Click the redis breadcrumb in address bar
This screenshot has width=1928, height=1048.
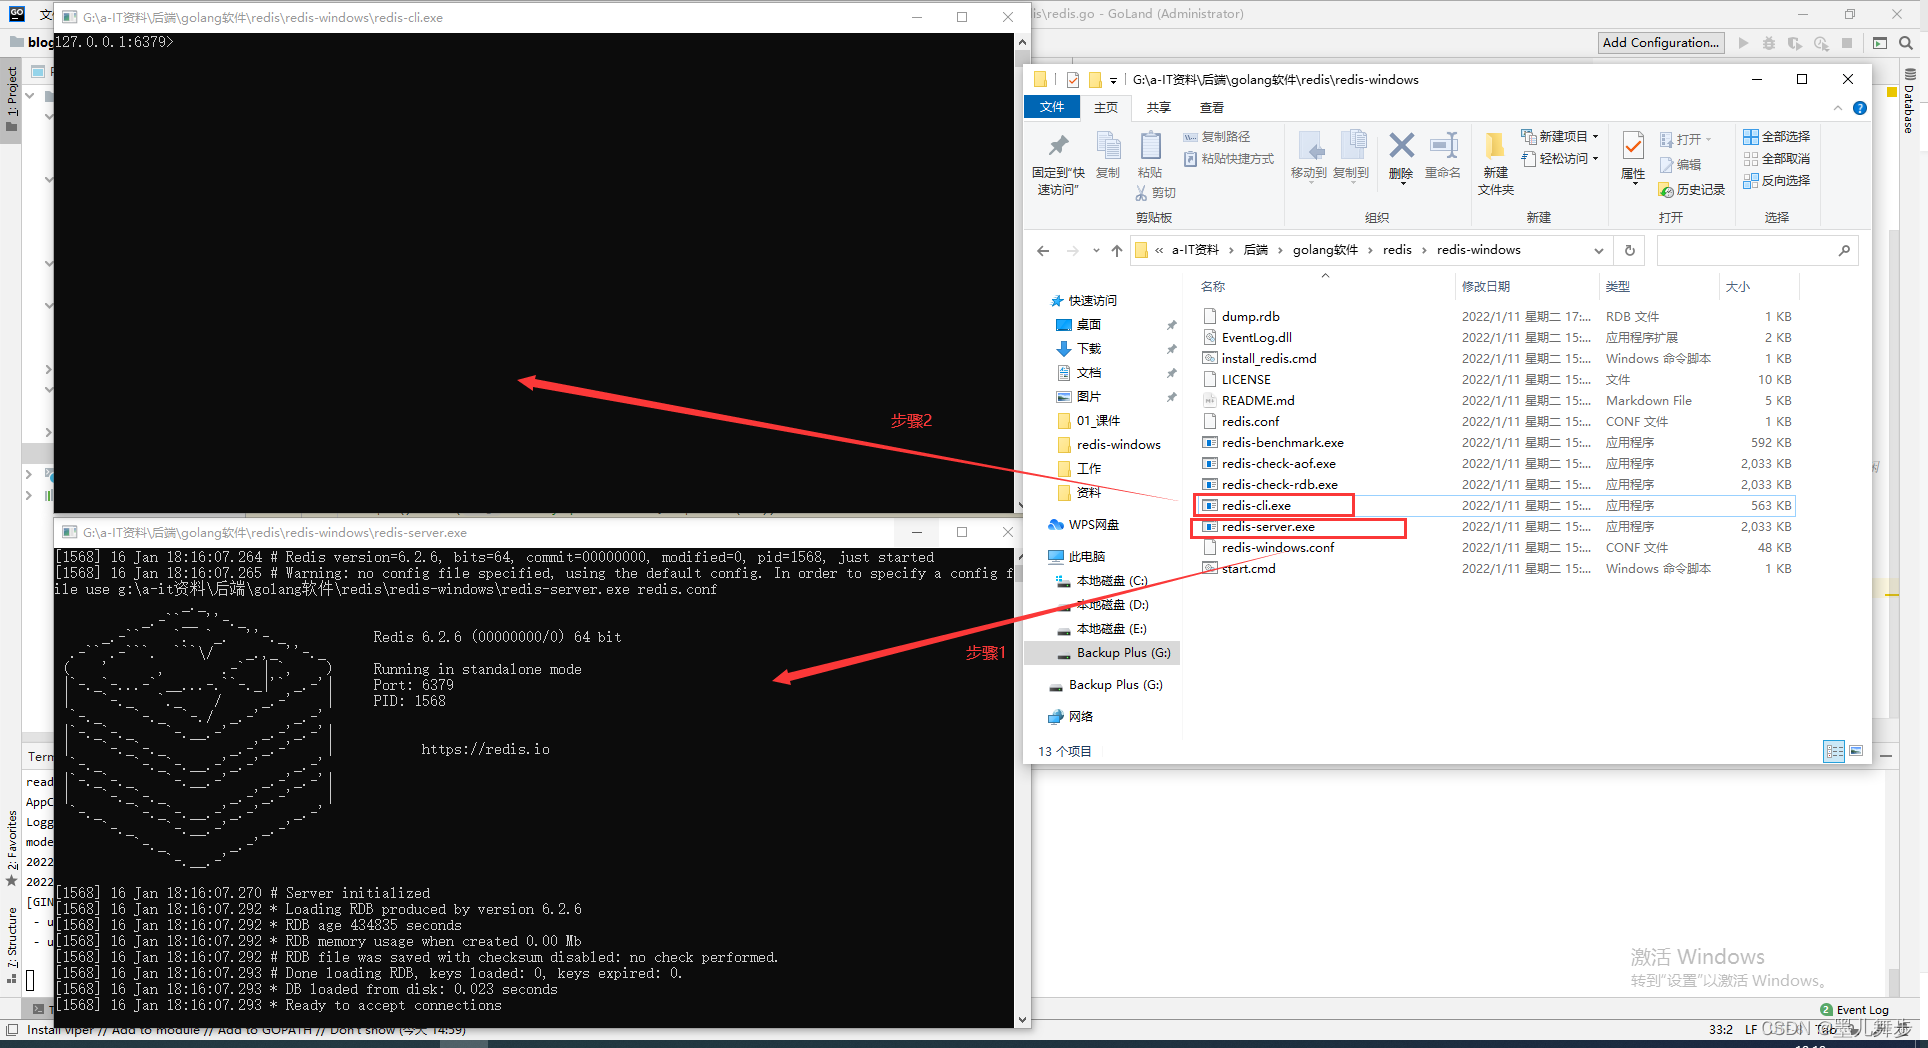[1397, 250]
